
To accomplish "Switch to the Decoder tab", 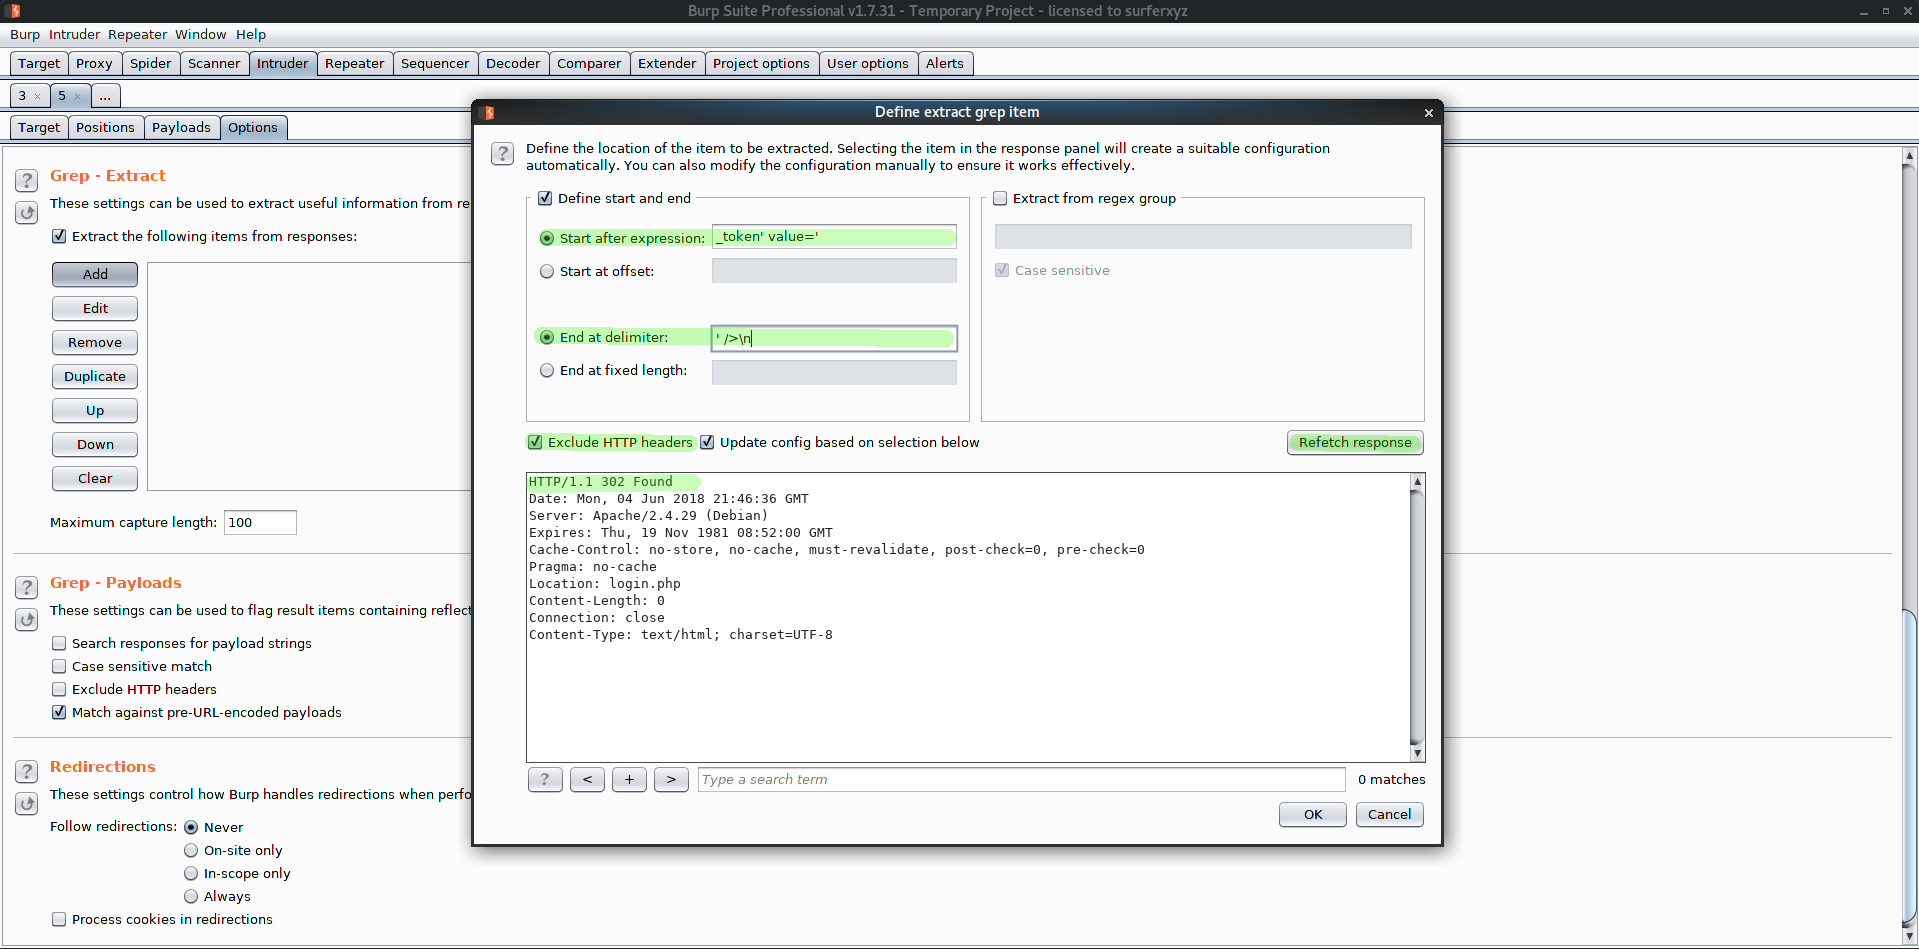I will pyautogui.click(x=513, y=63).
